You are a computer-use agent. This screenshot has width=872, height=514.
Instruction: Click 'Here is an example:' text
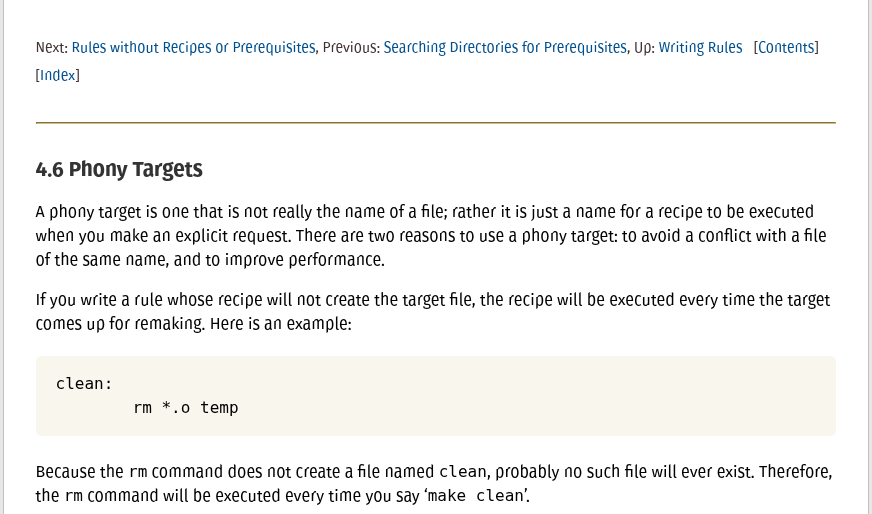281,324
